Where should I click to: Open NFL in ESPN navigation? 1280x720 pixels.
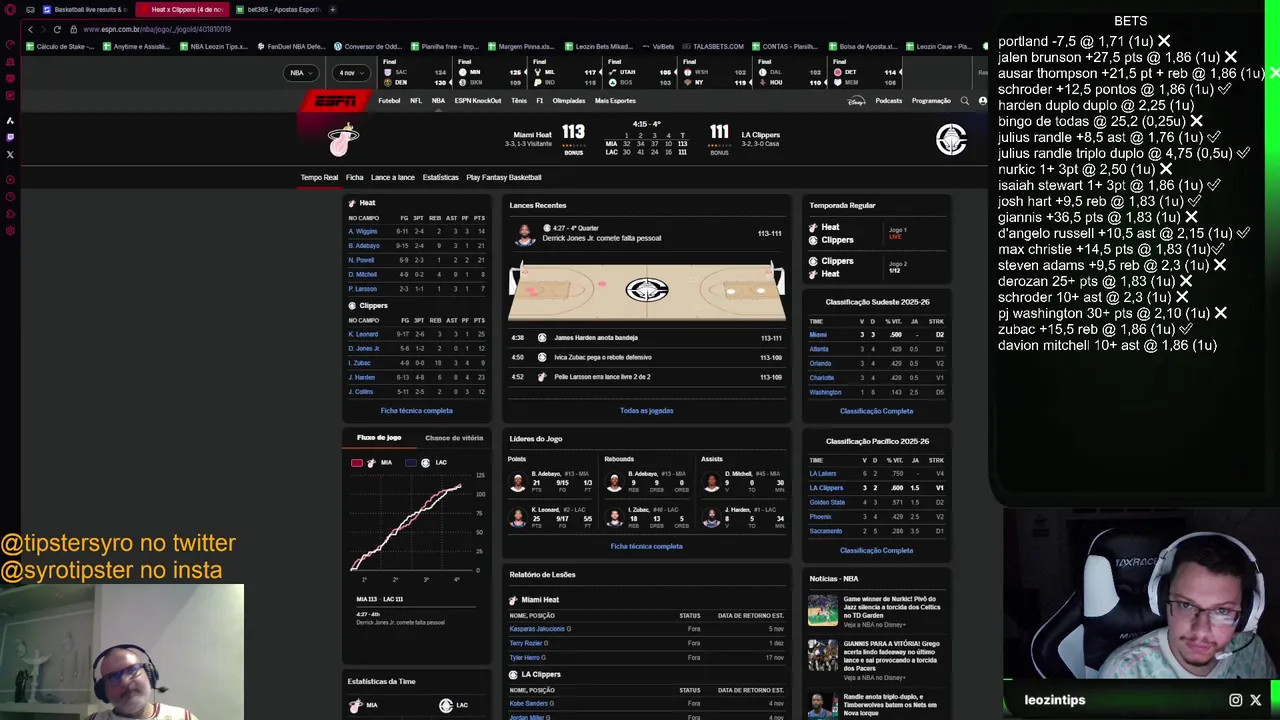pyautogui.click(x=416, y=101)
